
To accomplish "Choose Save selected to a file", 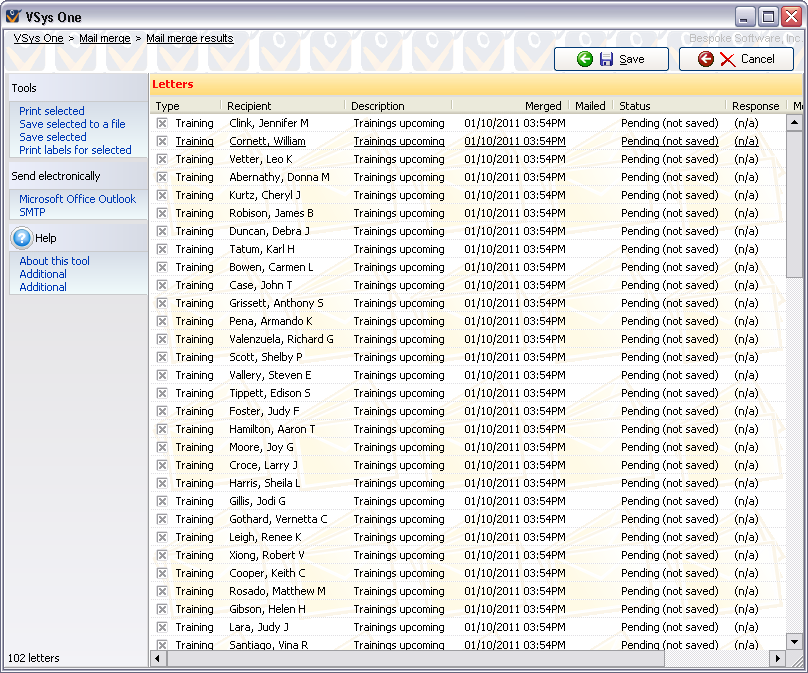I will 72,124.
